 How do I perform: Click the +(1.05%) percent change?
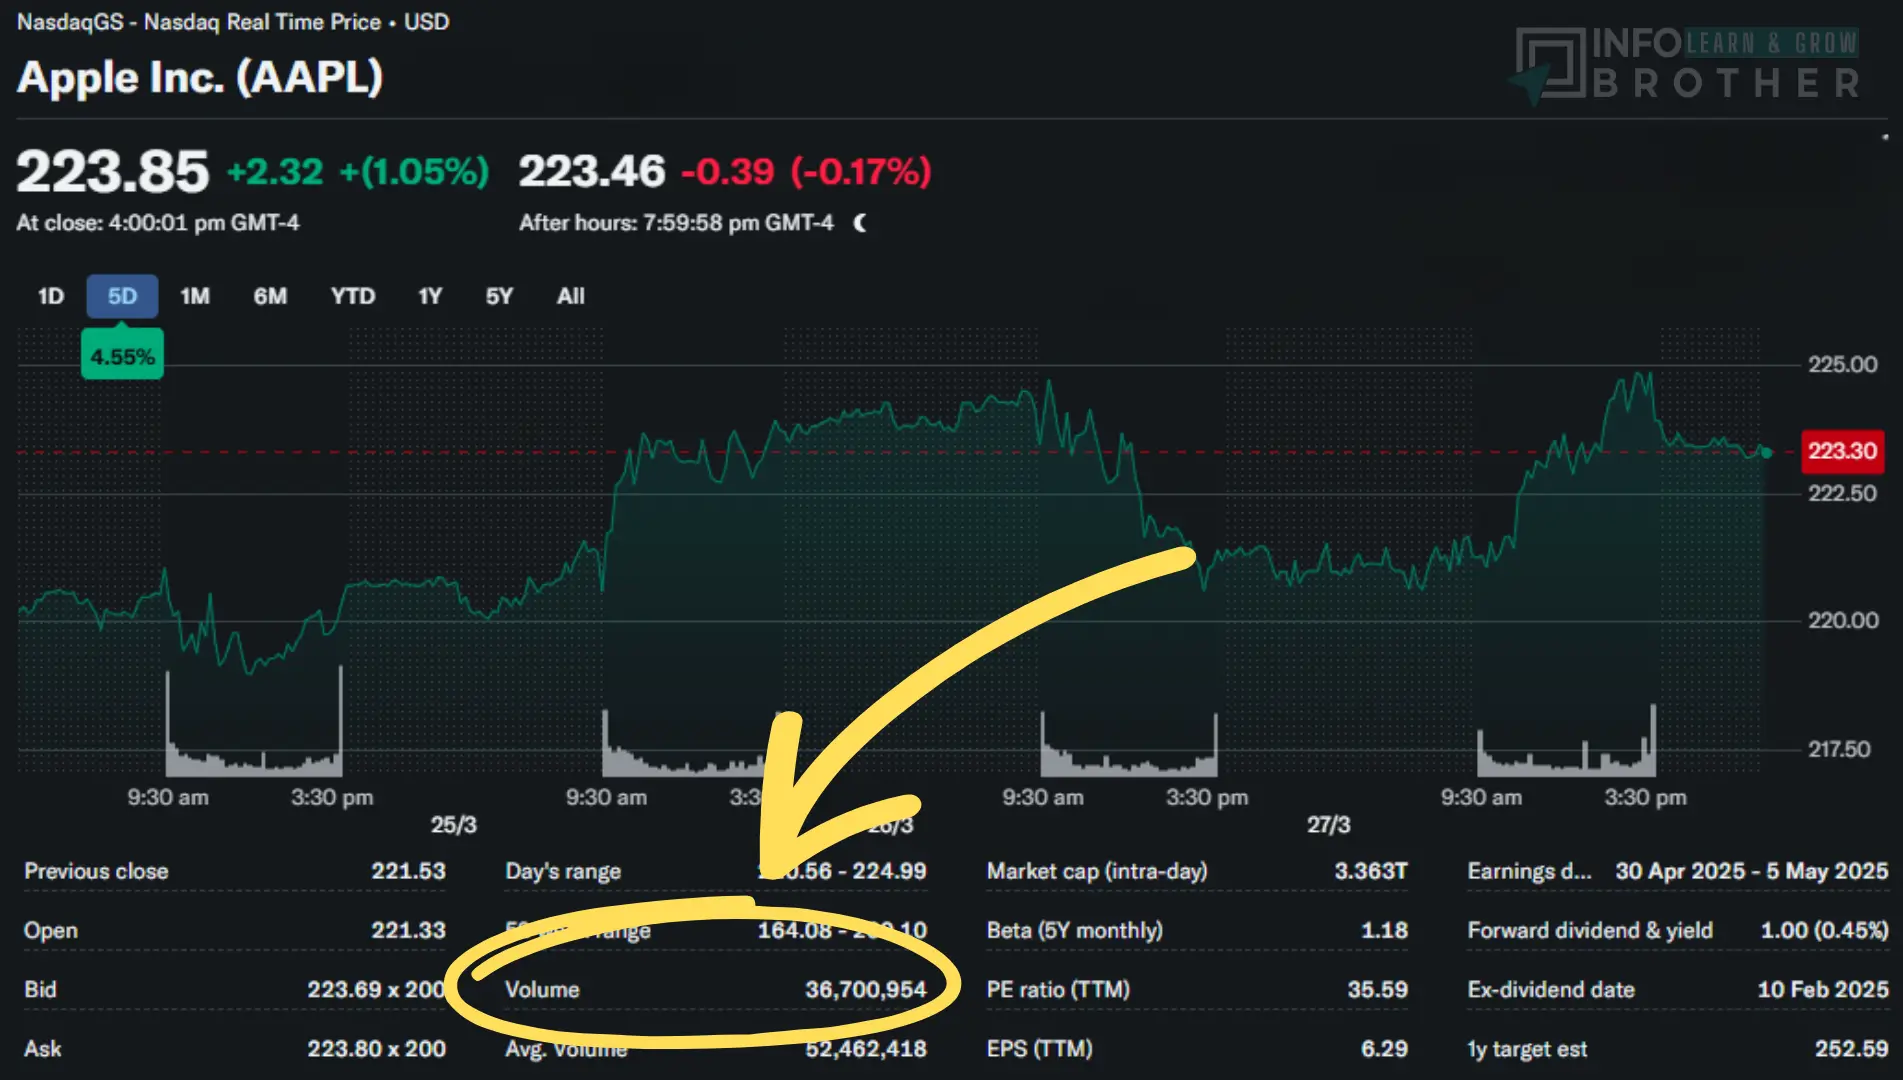[x=414, y=172]
